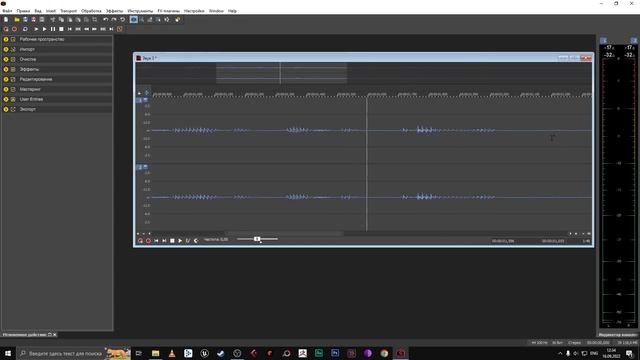Open Chrome from the taskbar
The height and width of the screenshot is (360, 640).
(x=384, y=353)
